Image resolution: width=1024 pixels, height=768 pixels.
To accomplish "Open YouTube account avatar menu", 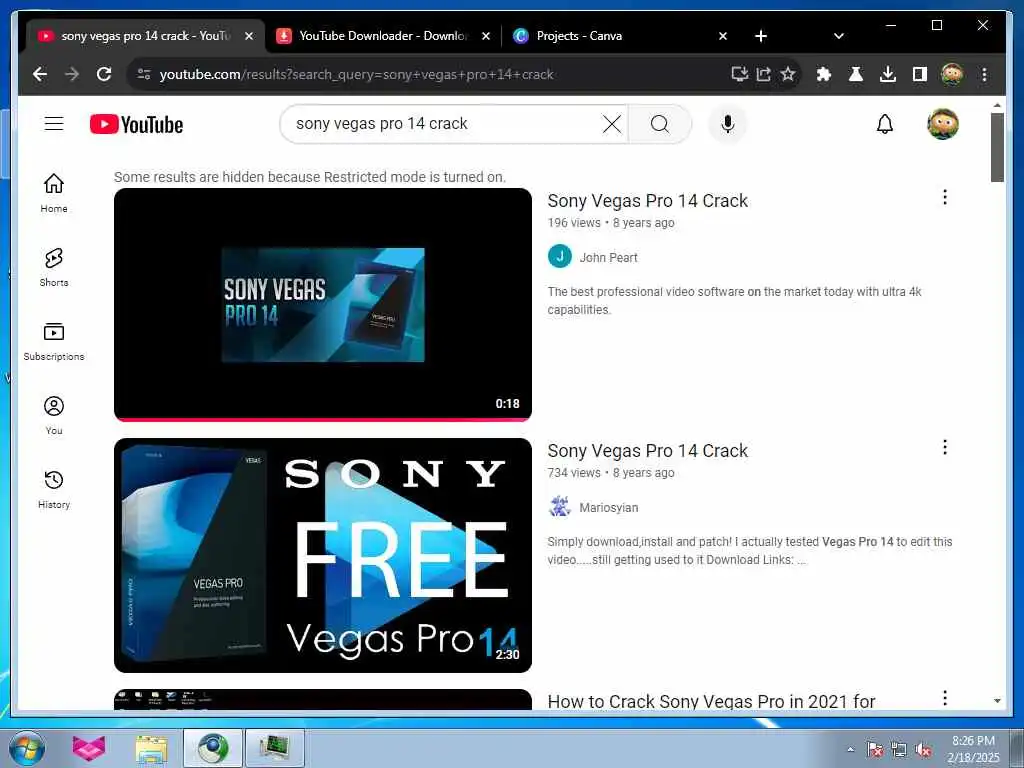I will click(x=942, y=123).
